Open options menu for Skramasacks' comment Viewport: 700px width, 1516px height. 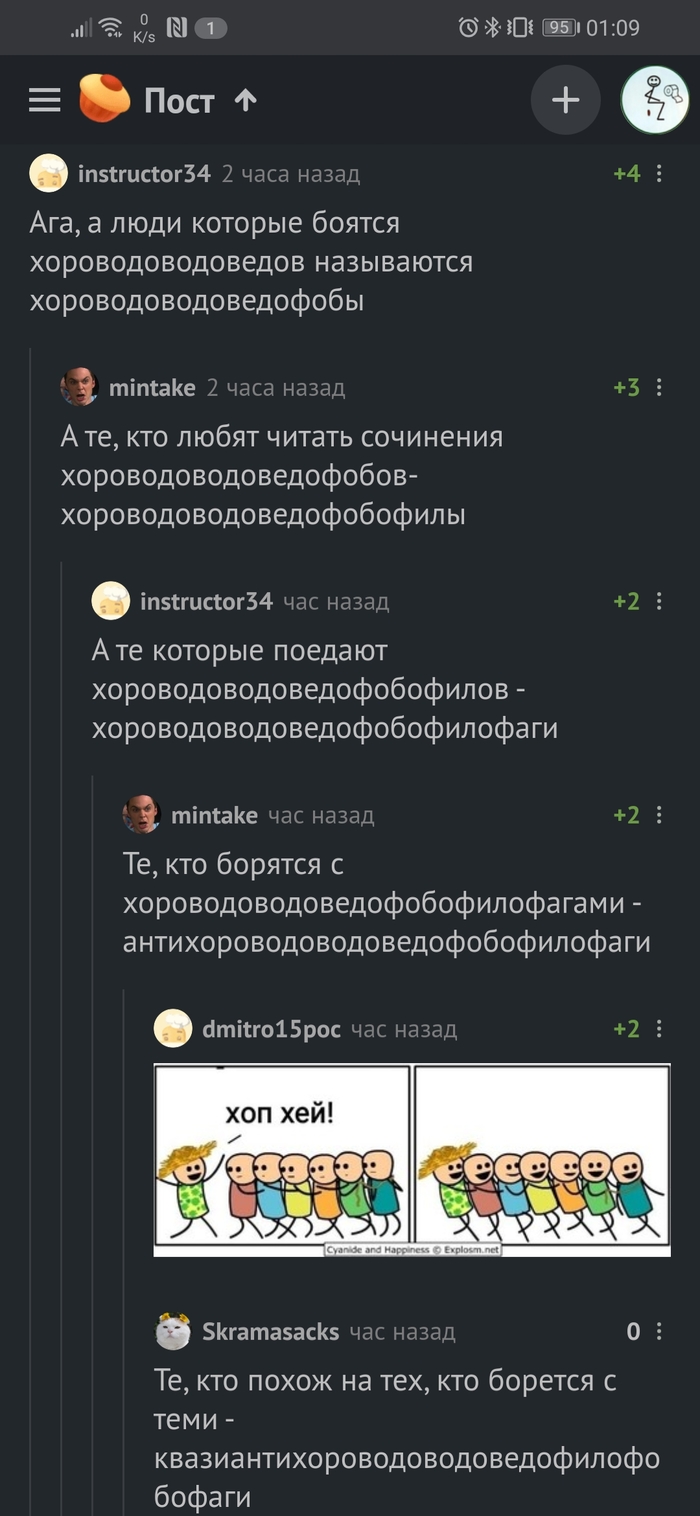[659, 1332]
